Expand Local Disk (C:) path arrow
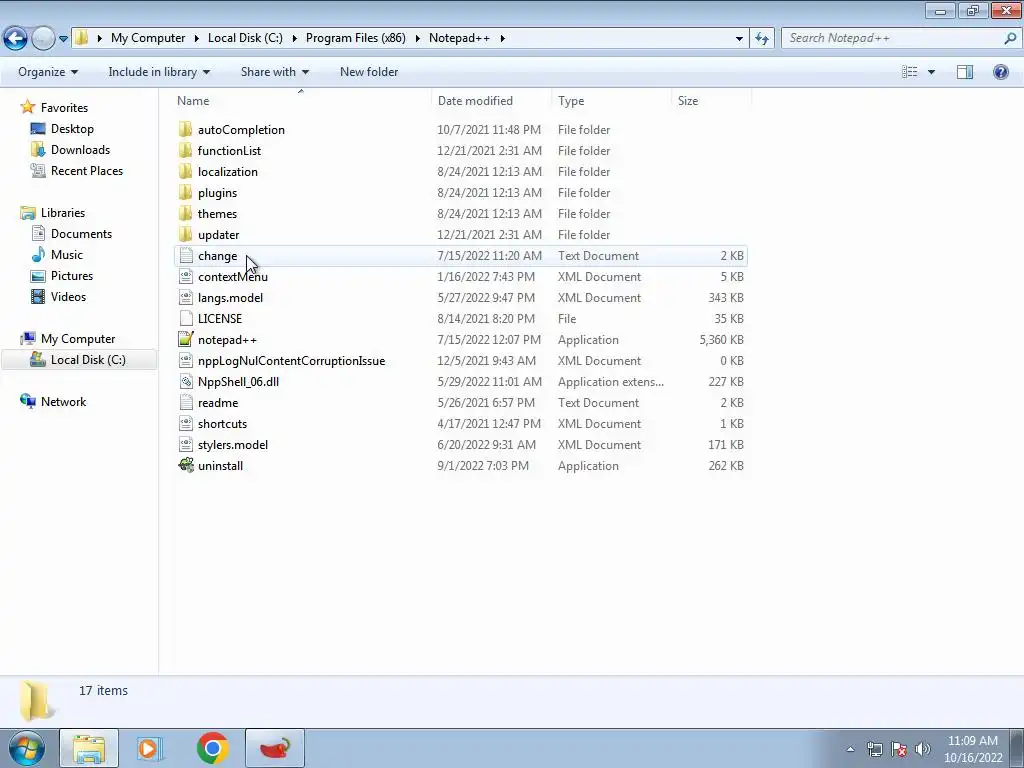1024x768 pixels. coord(295,39)
